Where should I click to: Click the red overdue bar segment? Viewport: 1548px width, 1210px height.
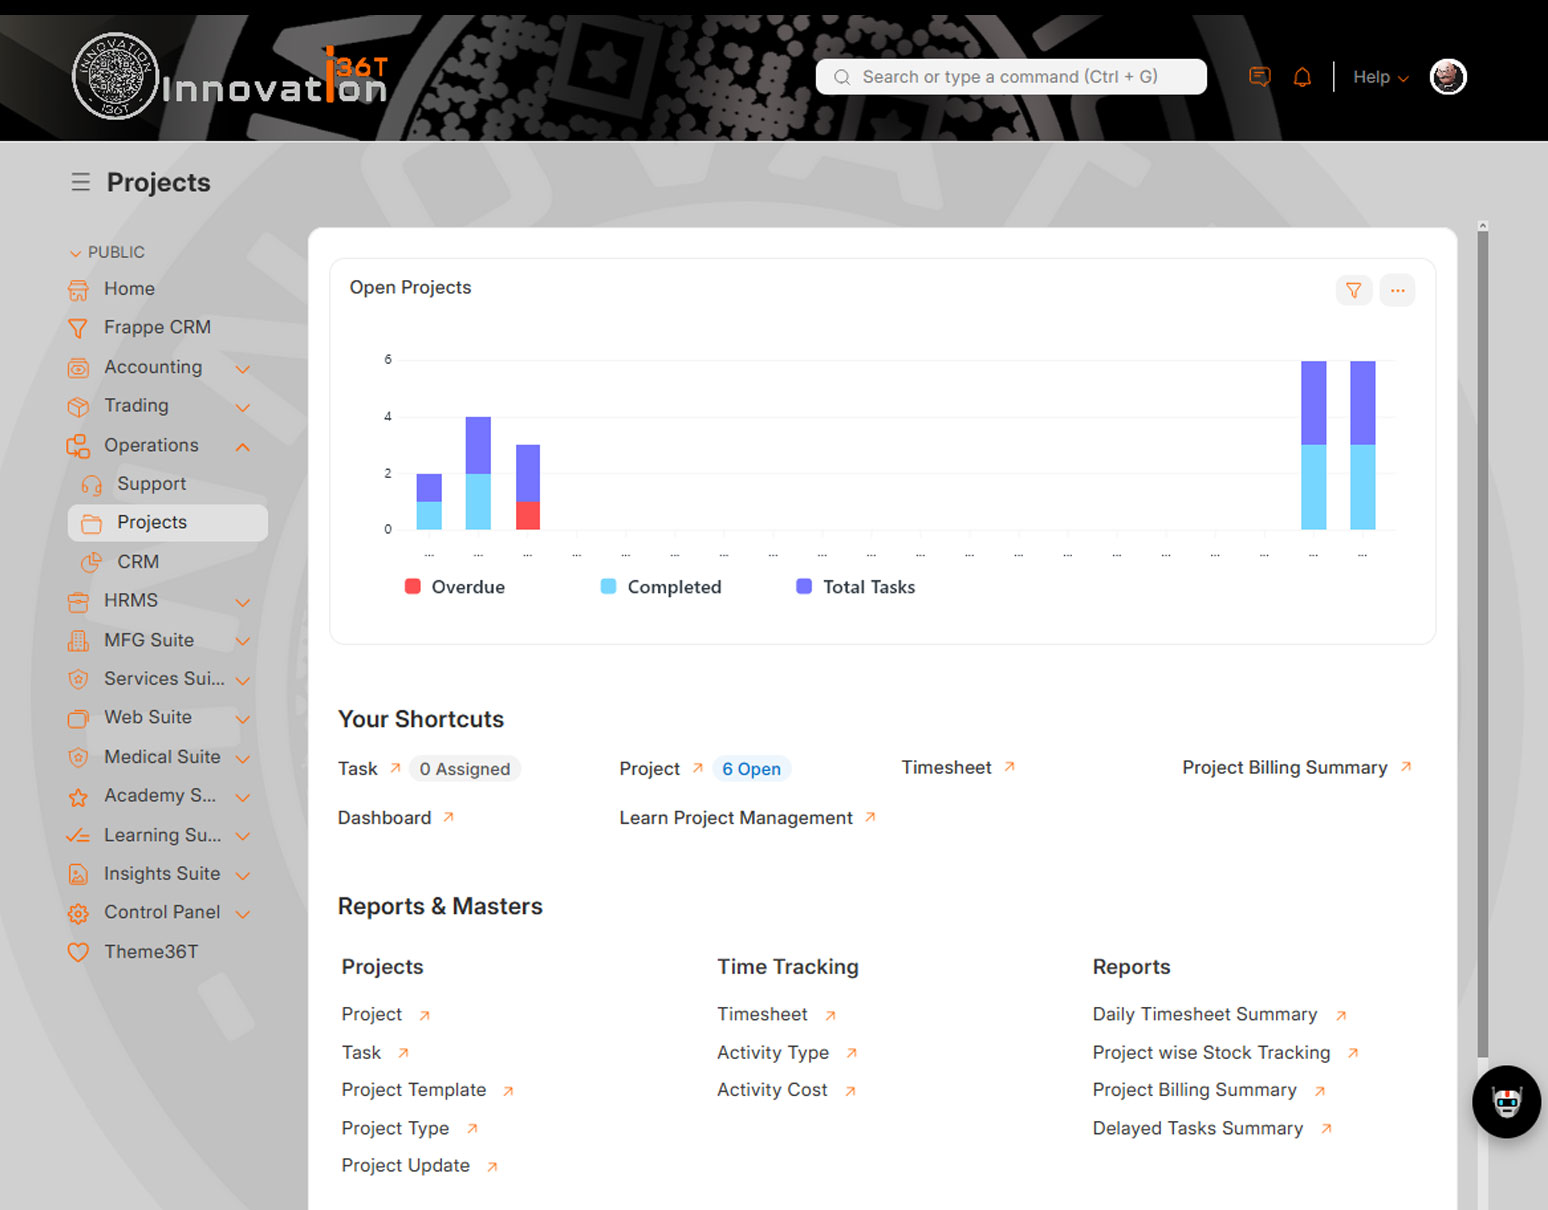click(528, 515)
